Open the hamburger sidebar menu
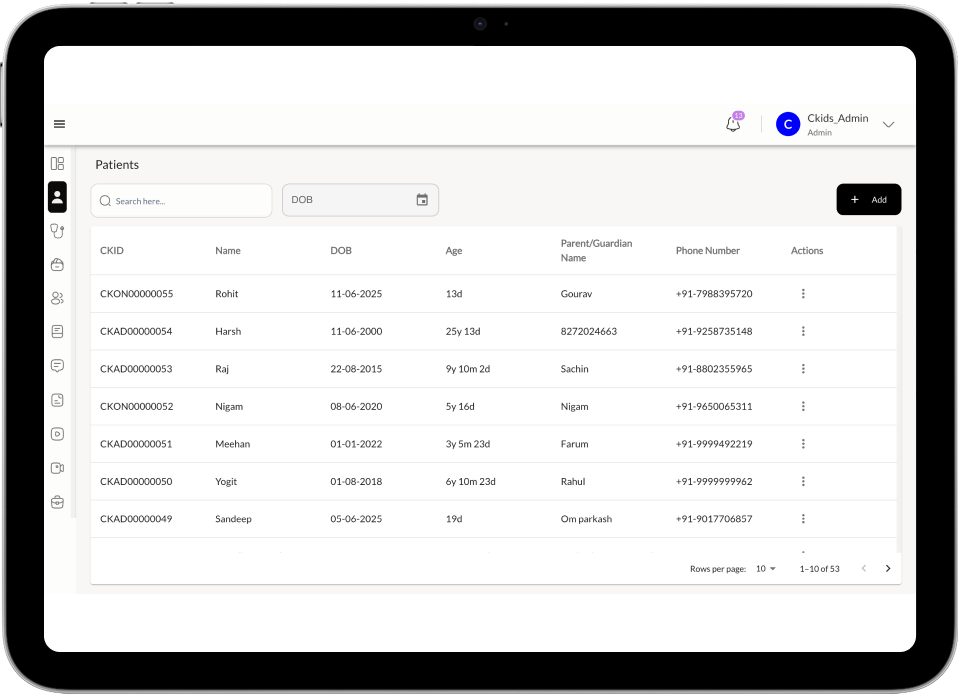958x696 pixels. pyautogui.click(x=59, y=124)
